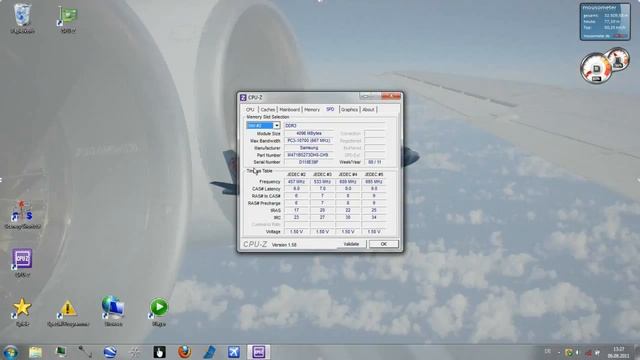Click the mousometer desktop gadget

(605, 22)
